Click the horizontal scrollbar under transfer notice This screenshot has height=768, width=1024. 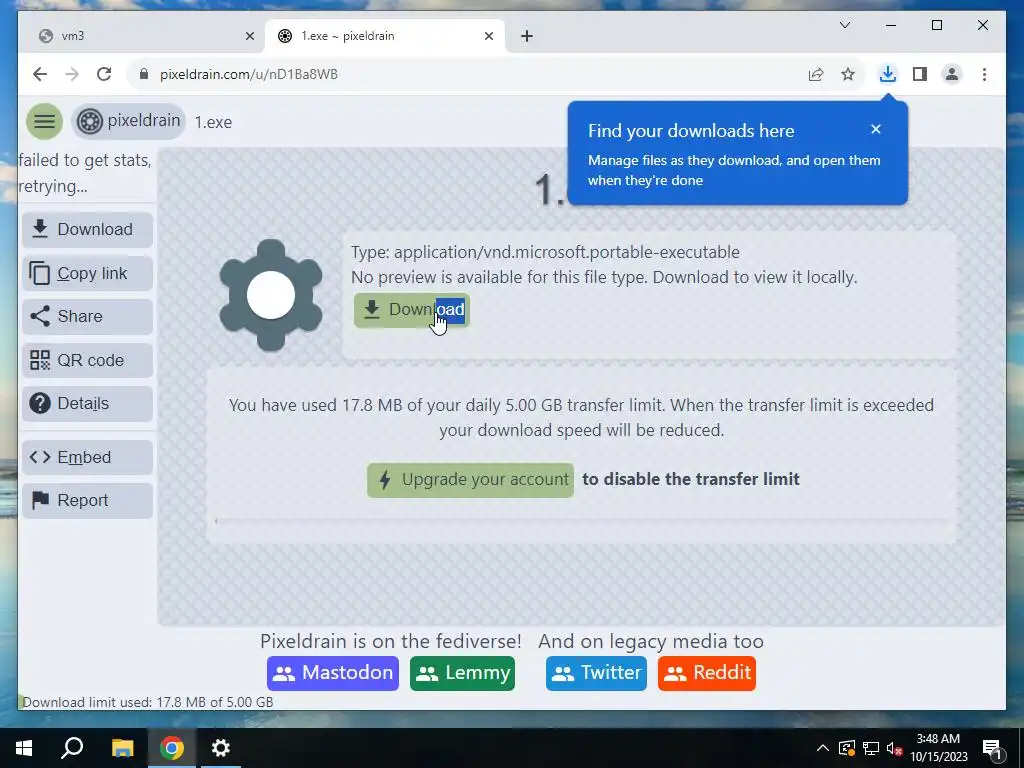pos(581,520)
